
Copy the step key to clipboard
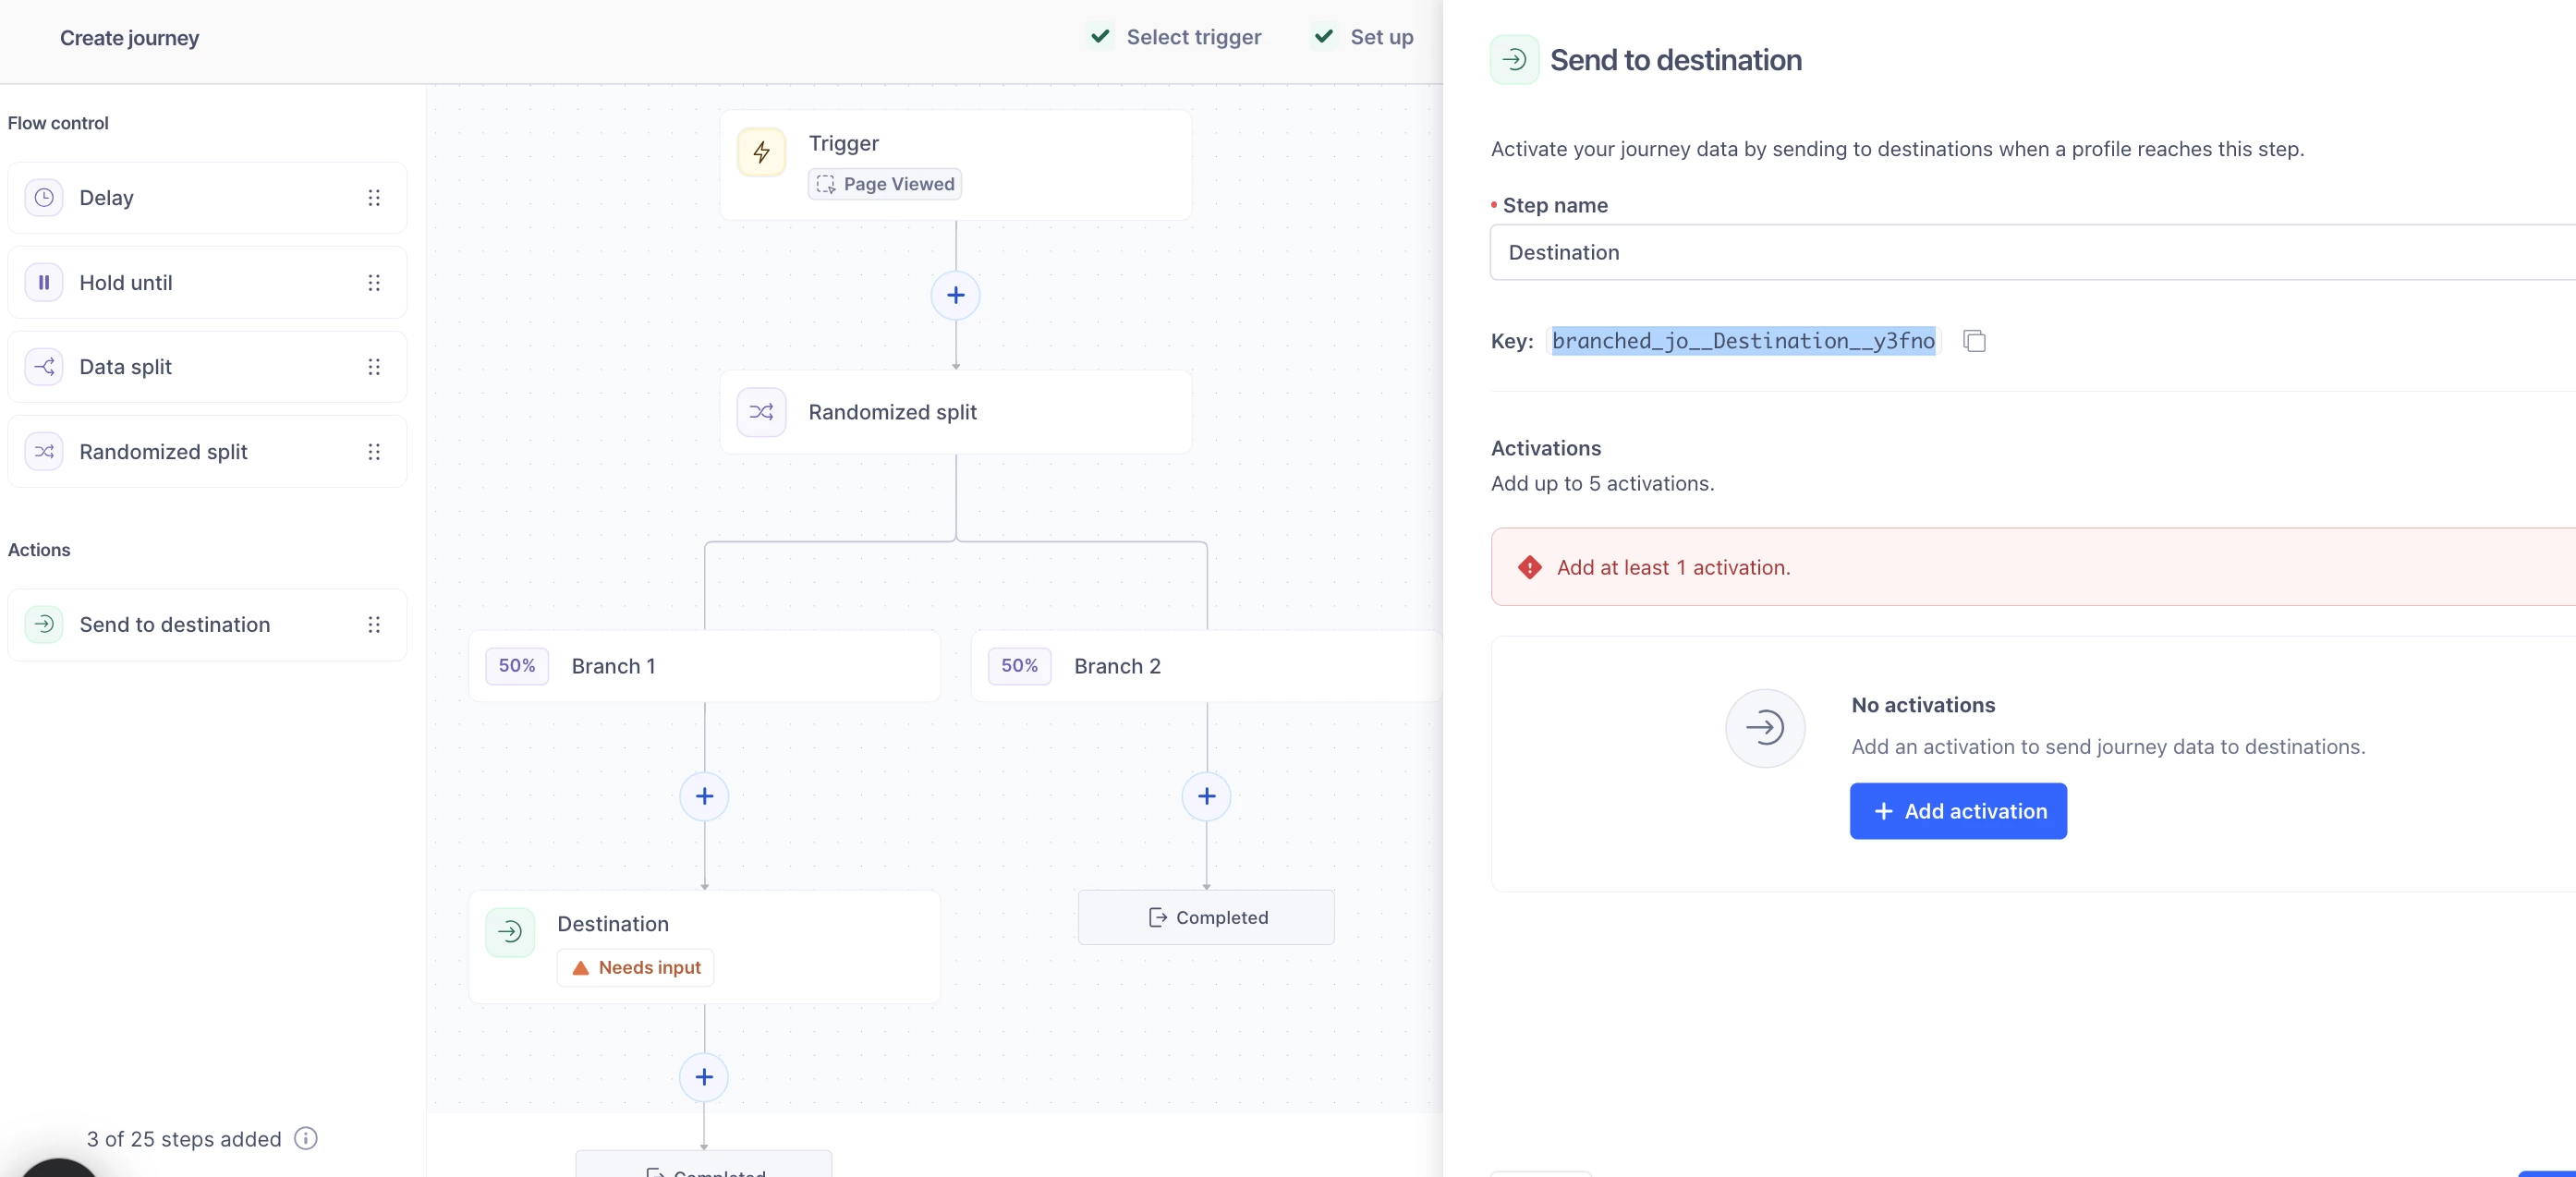[1974, 341]
